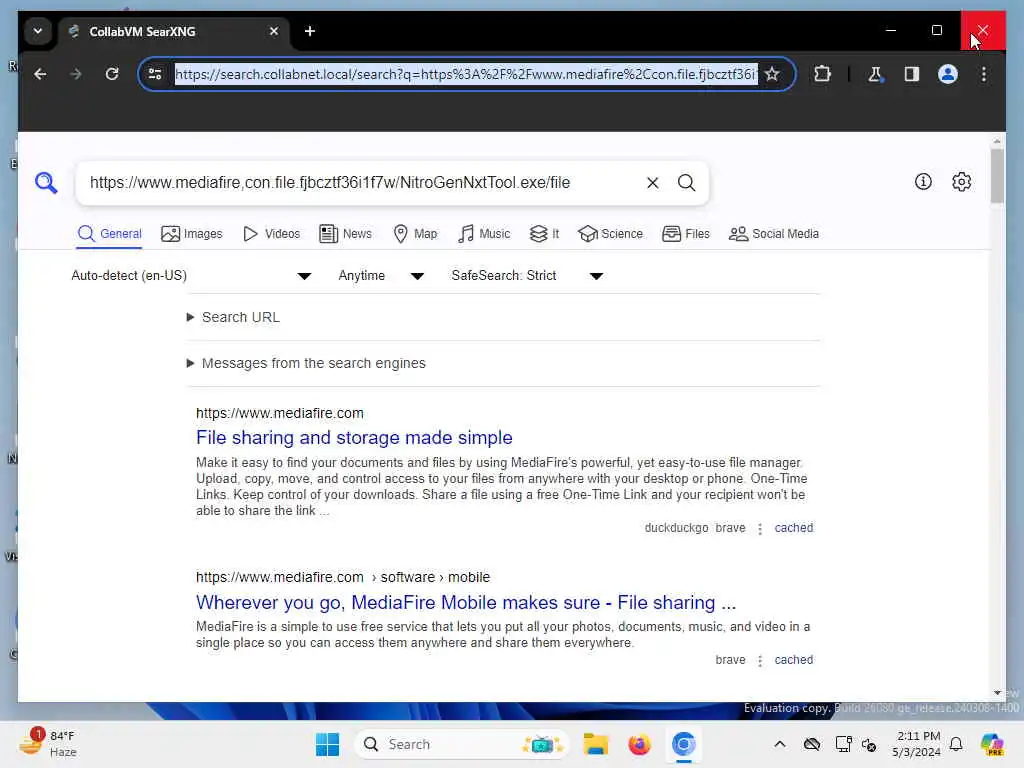
Task: Open Chrome Labs flask icon
Action: click(875, 74)
